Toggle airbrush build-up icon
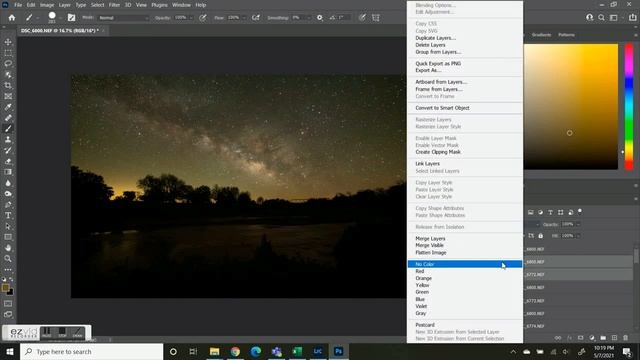This screenshot has height=360, width=640. [x=256, y=18]
